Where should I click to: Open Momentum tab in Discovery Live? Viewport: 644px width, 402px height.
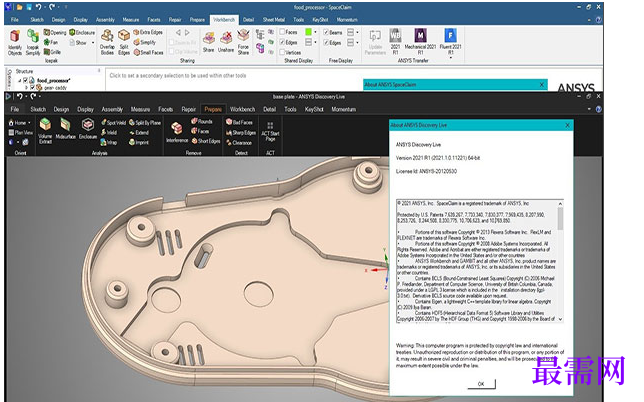(x=344, y=109)
